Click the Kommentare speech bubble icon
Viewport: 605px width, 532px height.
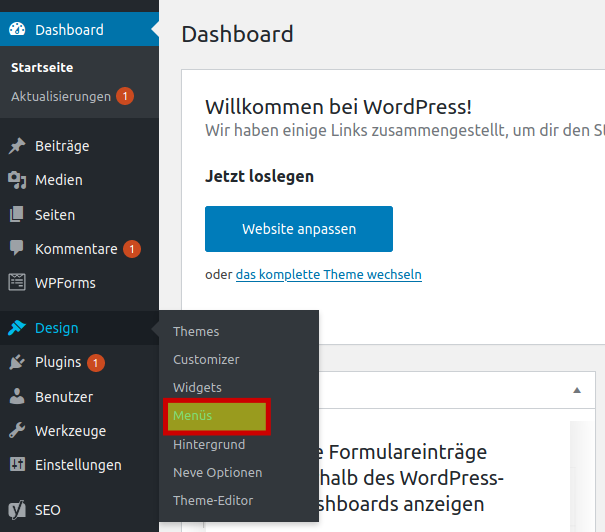point(17,248)
